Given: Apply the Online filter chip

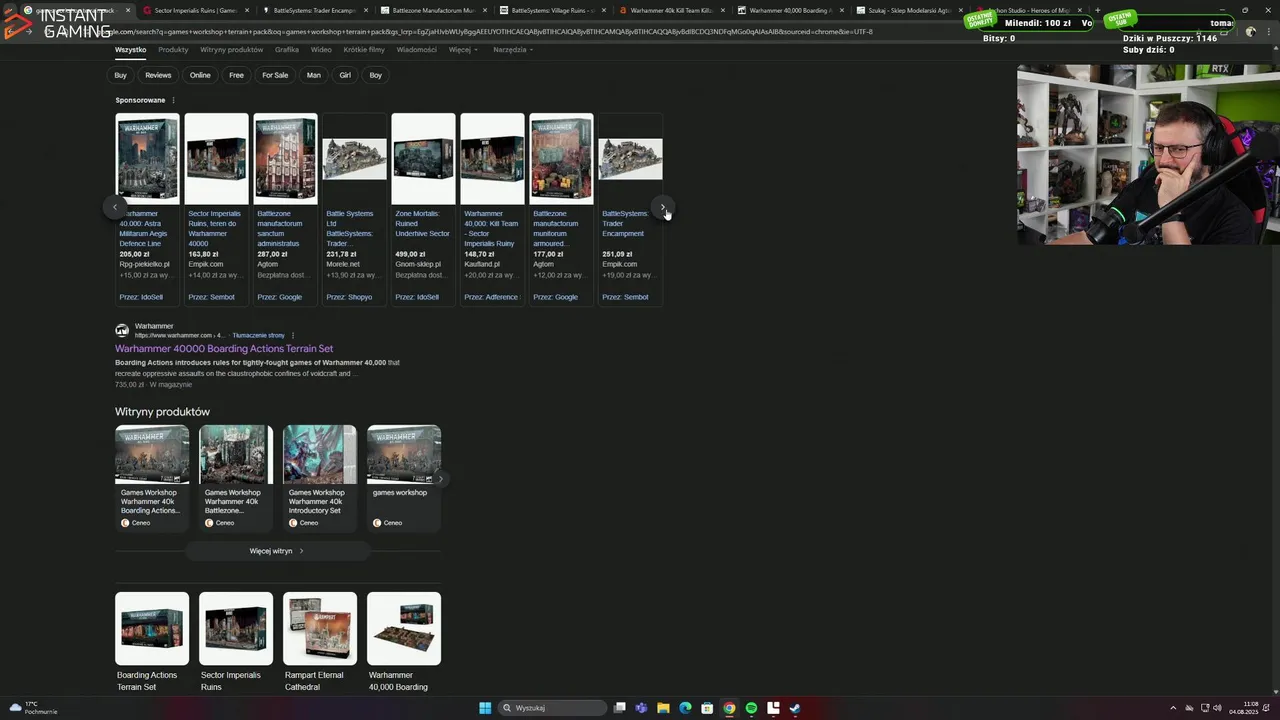Looking at the screenshot, I should point(200,75).
